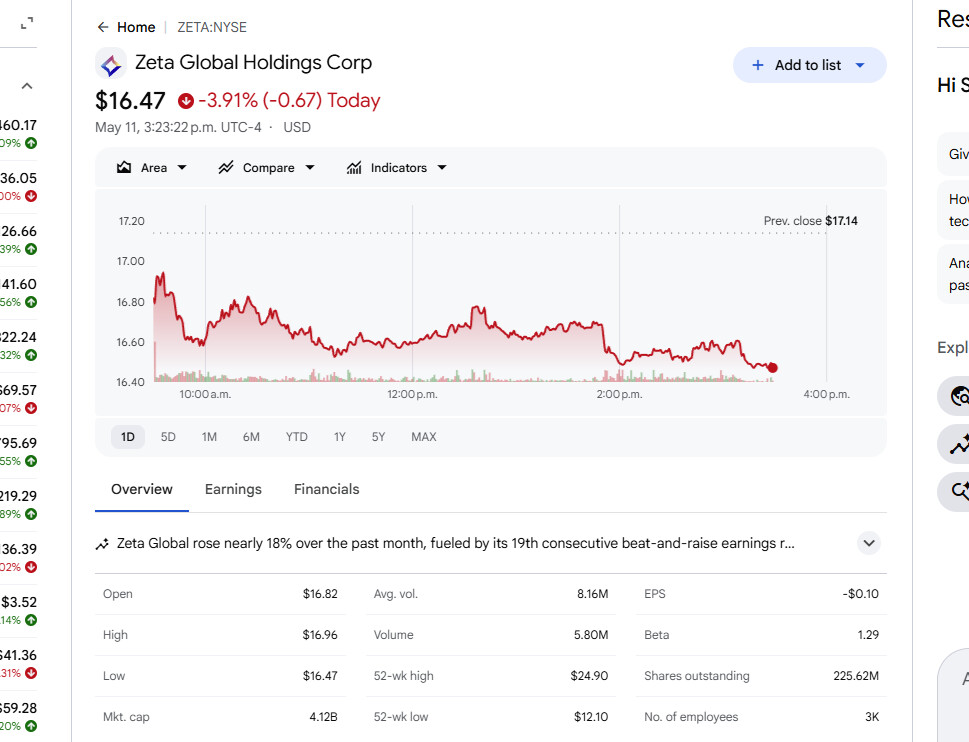Open the Indicators dropdown arrow
969x742 pixels.
[442, 167]
